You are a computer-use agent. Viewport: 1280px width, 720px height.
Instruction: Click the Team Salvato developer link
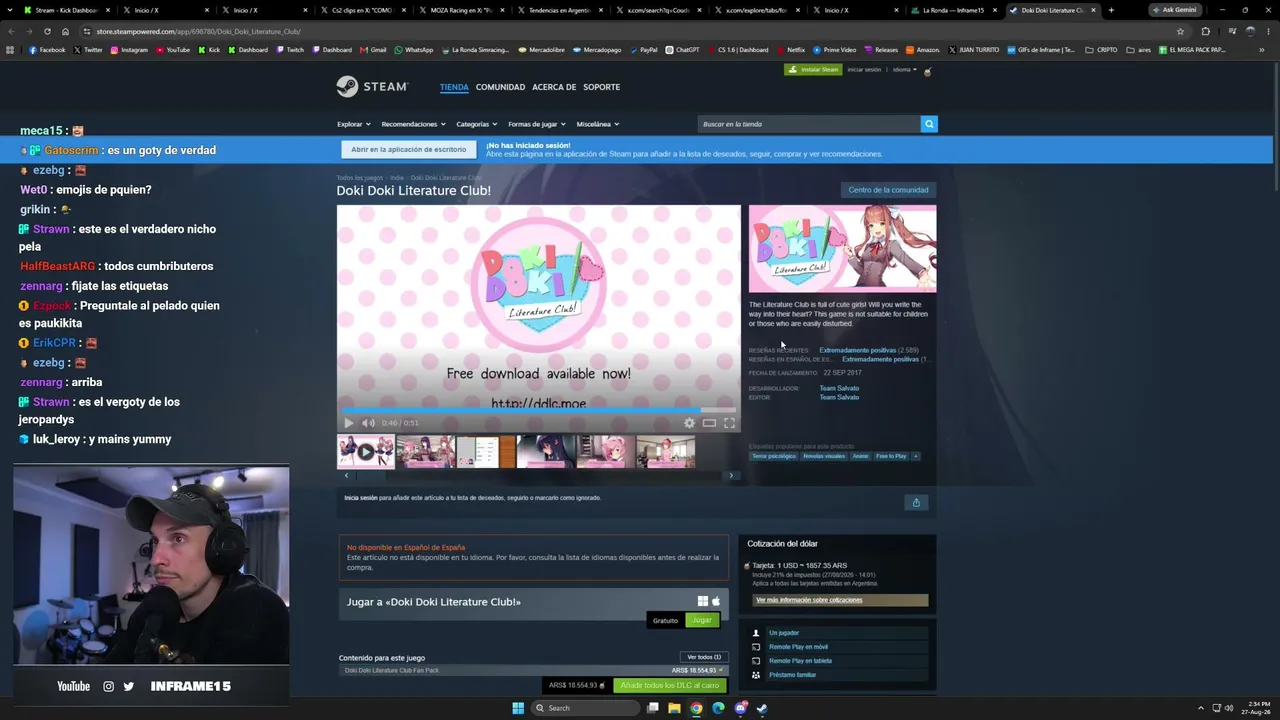[x=839, y=388]
